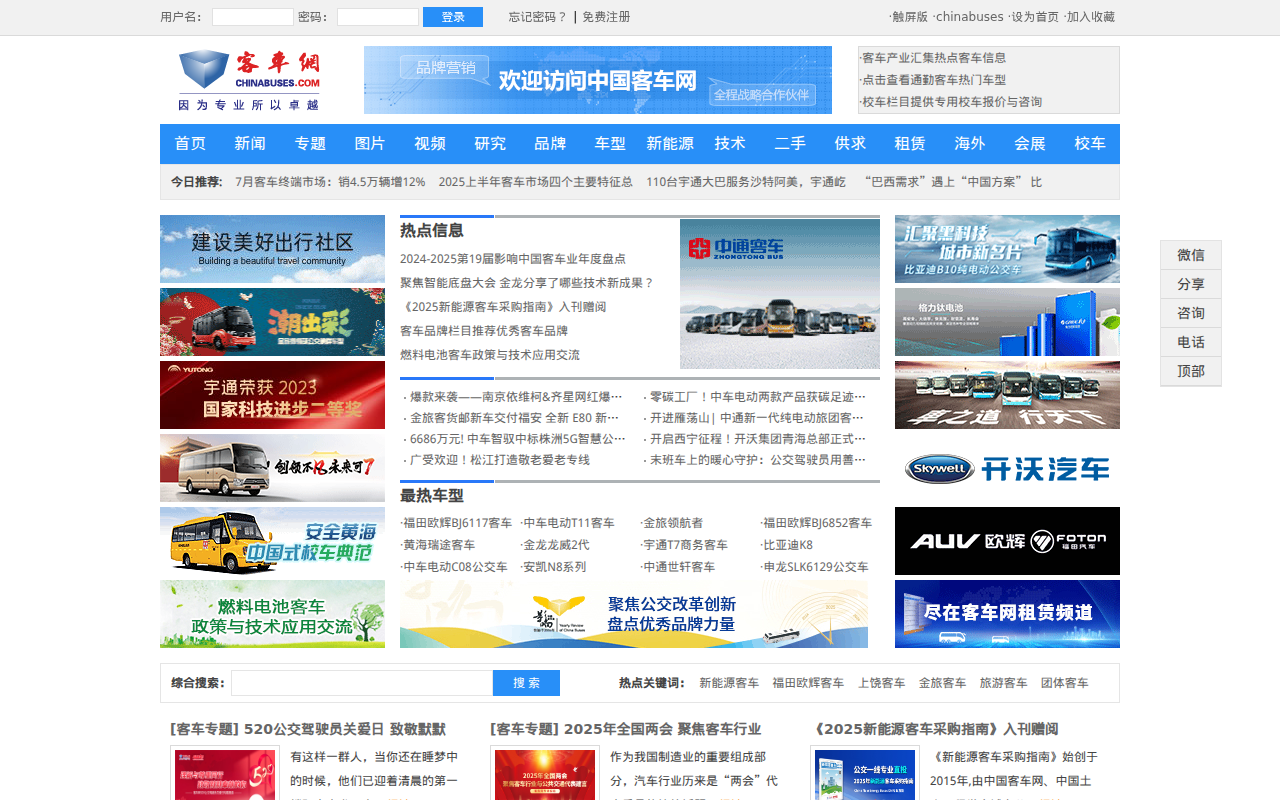
Task: Open the 安全黄海 school bus banner
Action: [272, 541]
